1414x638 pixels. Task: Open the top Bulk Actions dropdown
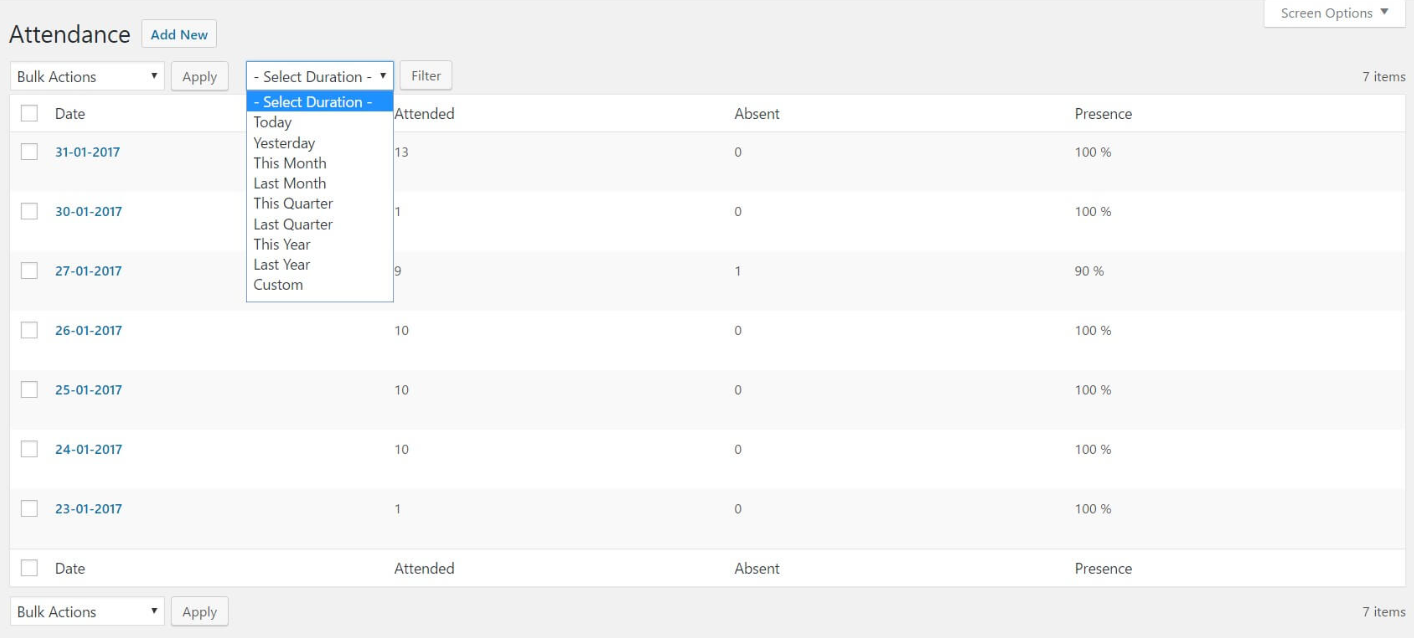pos(87,77)
